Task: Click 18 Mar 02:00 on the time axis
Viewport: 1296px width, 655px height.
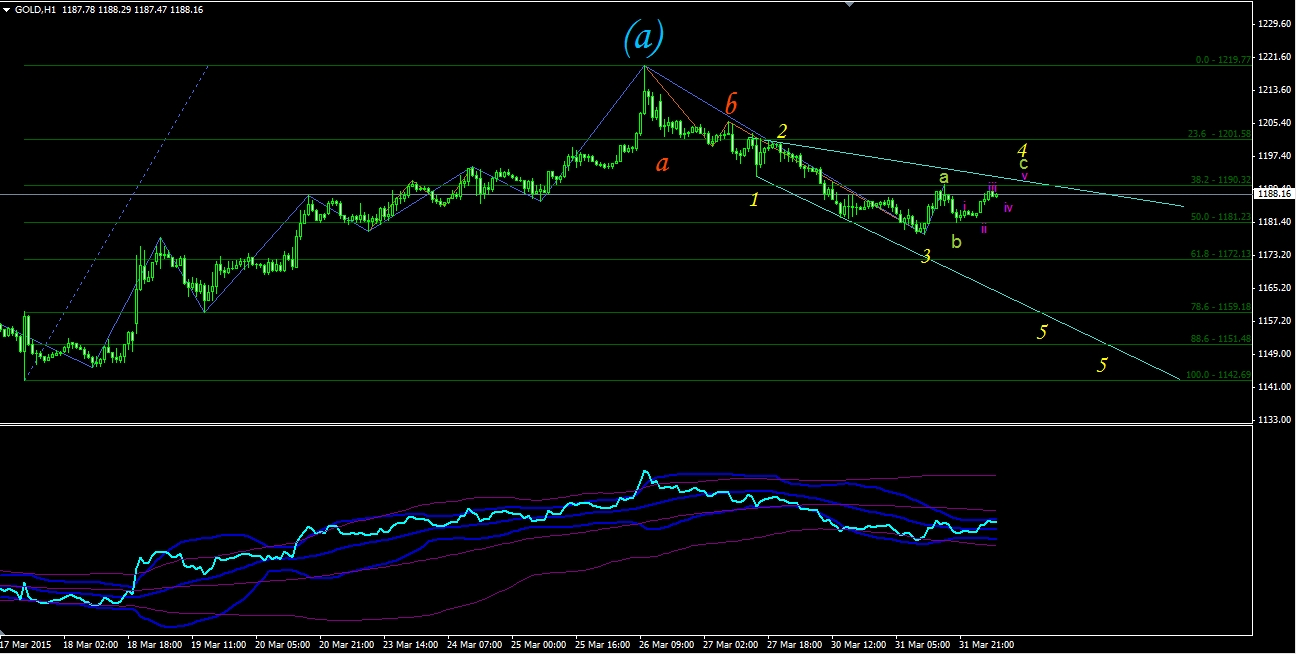Action: click(92, 645)
